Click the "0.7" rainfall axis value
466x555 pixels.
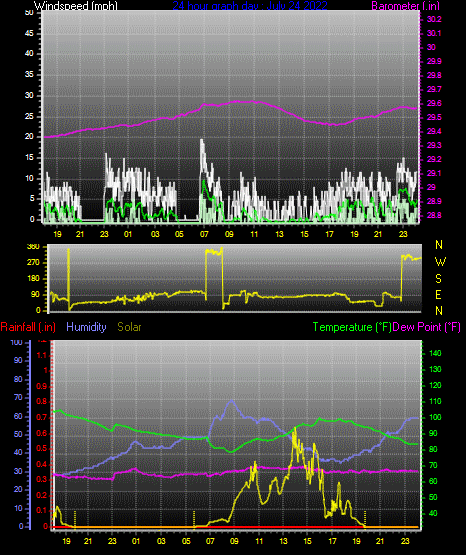[42, 417]
